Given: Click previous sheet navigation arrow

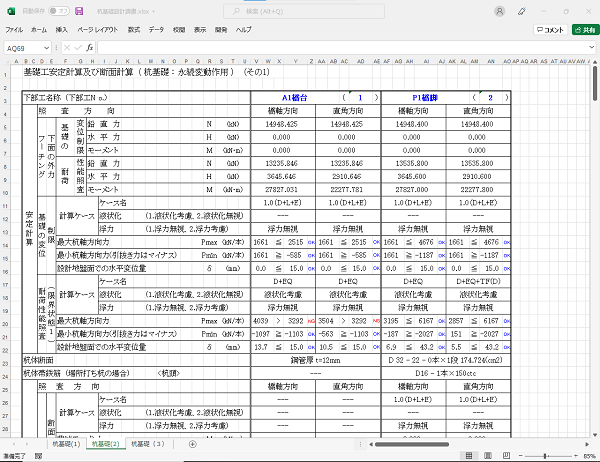Looking at the screenshot, I should 14,444.
